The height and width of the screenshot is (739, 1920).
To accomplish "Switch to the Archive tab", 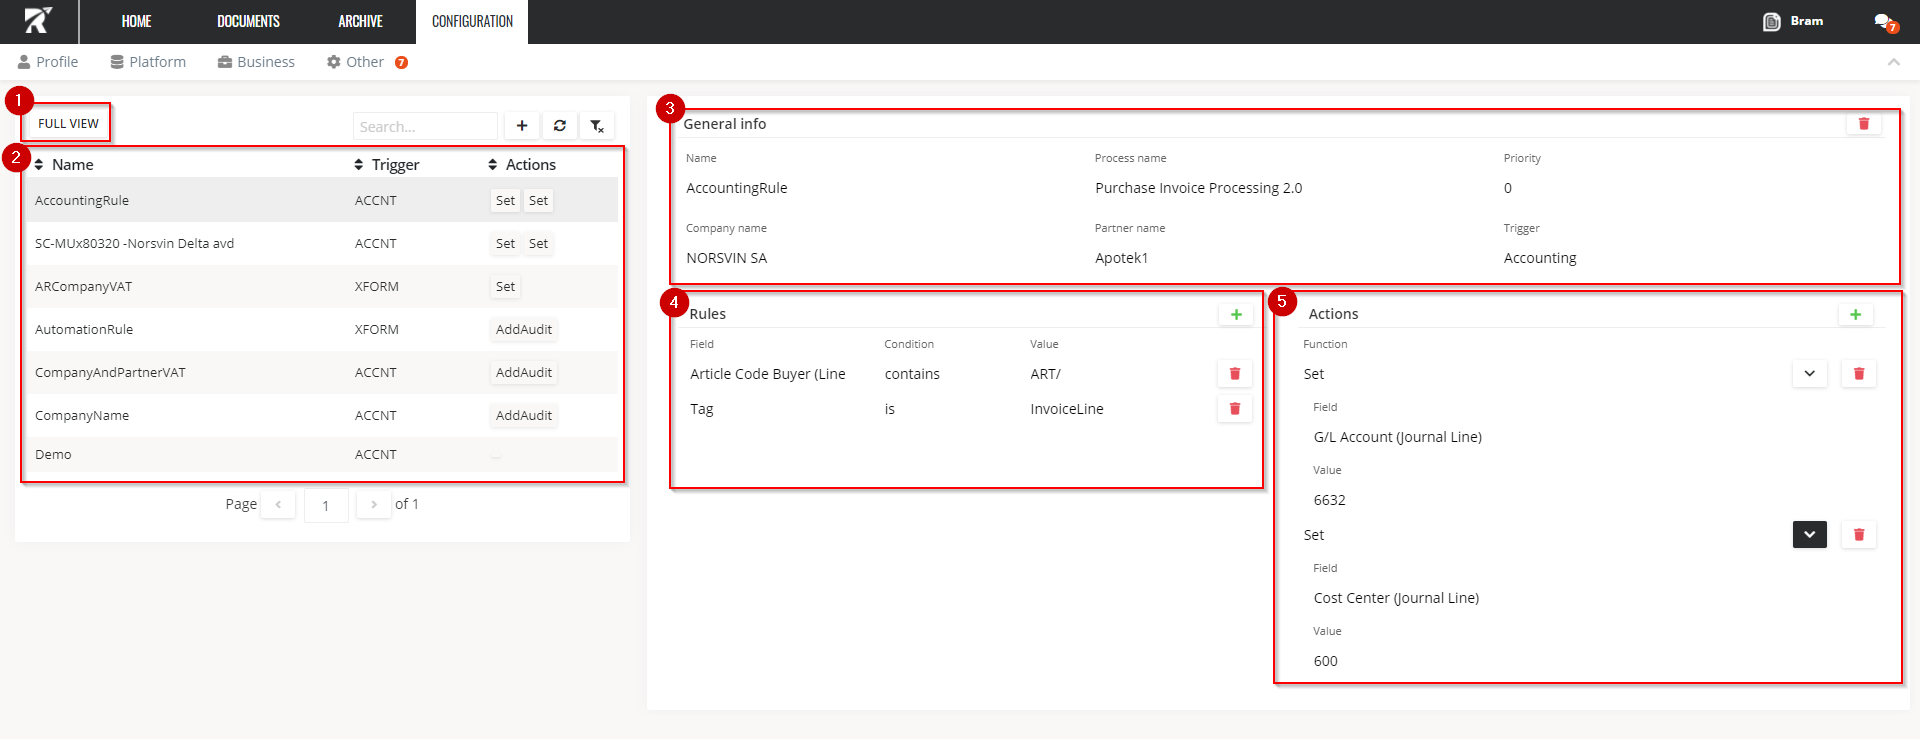I will 360,22.
